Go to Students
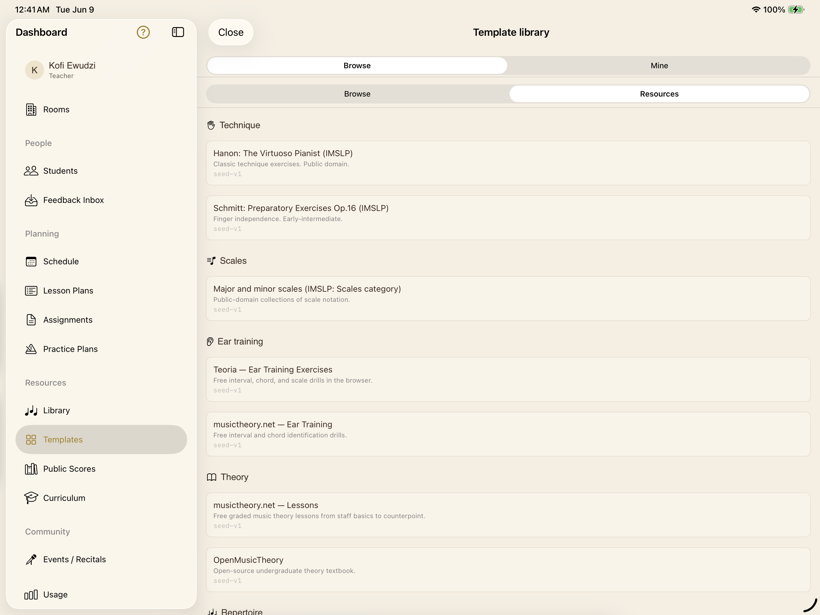 101,170
